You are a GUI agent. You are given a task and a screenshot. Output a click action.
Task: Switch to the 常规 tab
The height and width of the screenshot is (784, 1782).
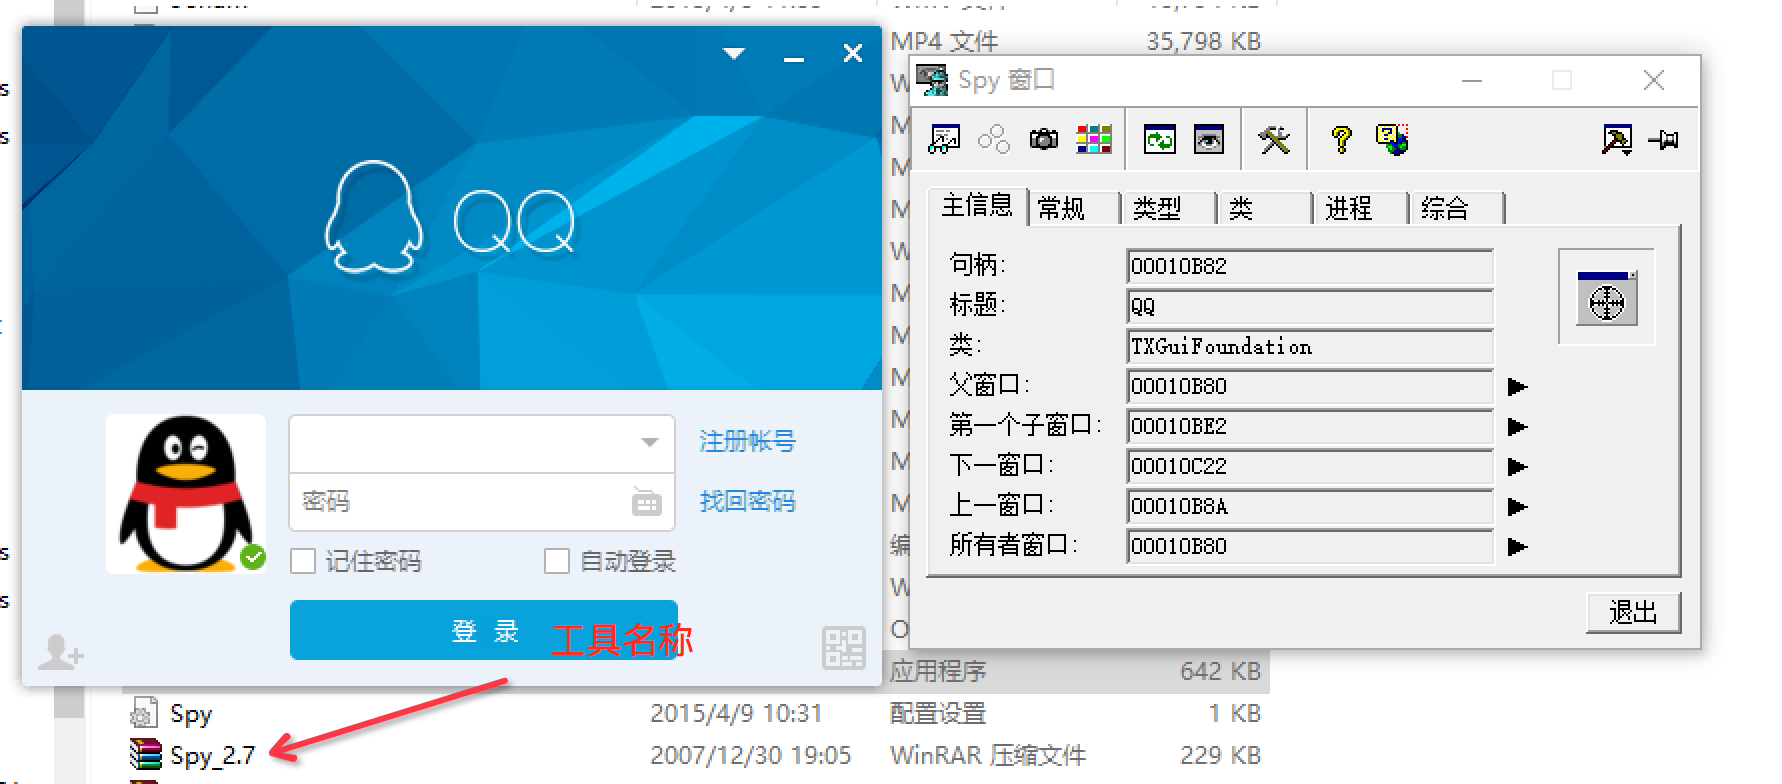[x=1072, y=208]
